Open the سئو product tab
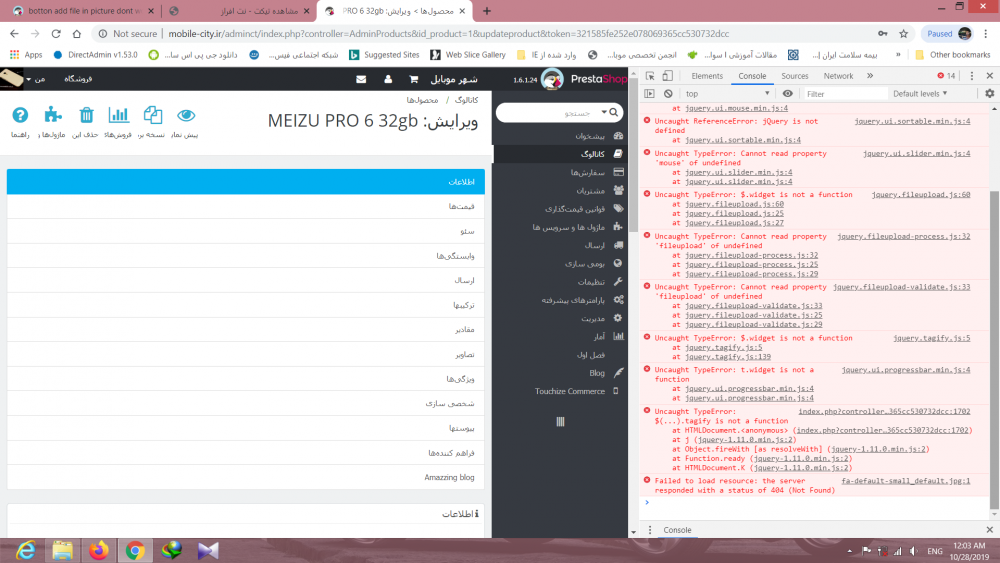 (x=246, y=231)
